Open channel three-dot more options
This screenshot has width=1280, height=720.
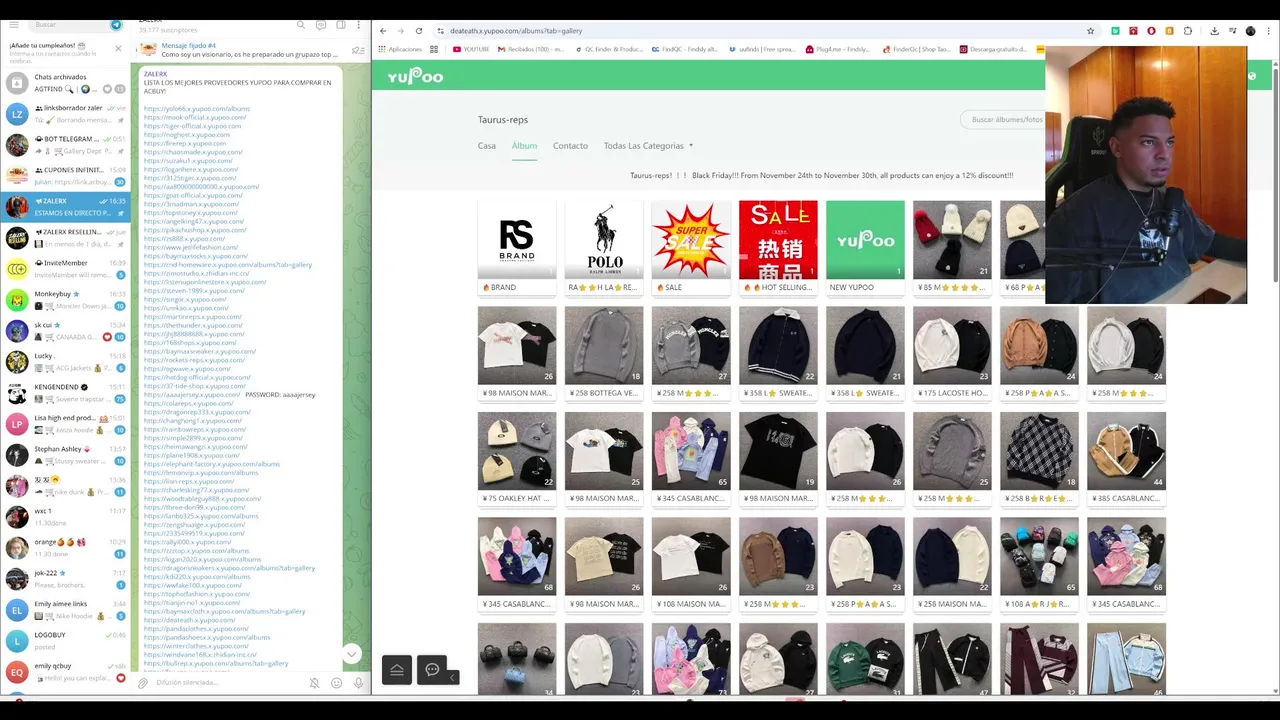pyautogui.click(x=359, y=24)
